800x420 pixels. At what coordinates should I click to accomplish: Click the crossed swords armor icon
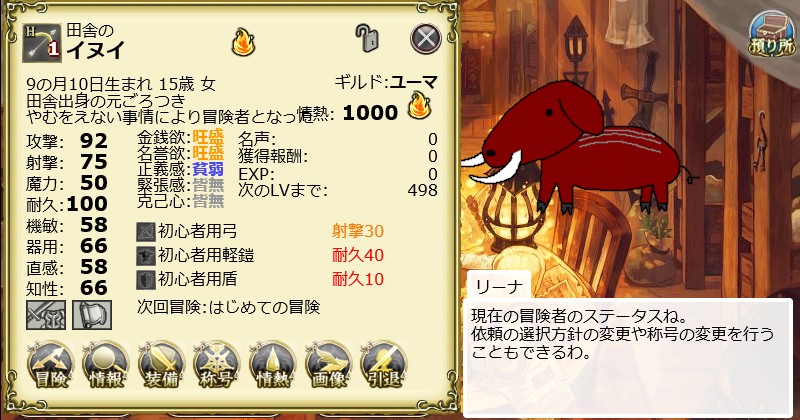tap(46, 314)
